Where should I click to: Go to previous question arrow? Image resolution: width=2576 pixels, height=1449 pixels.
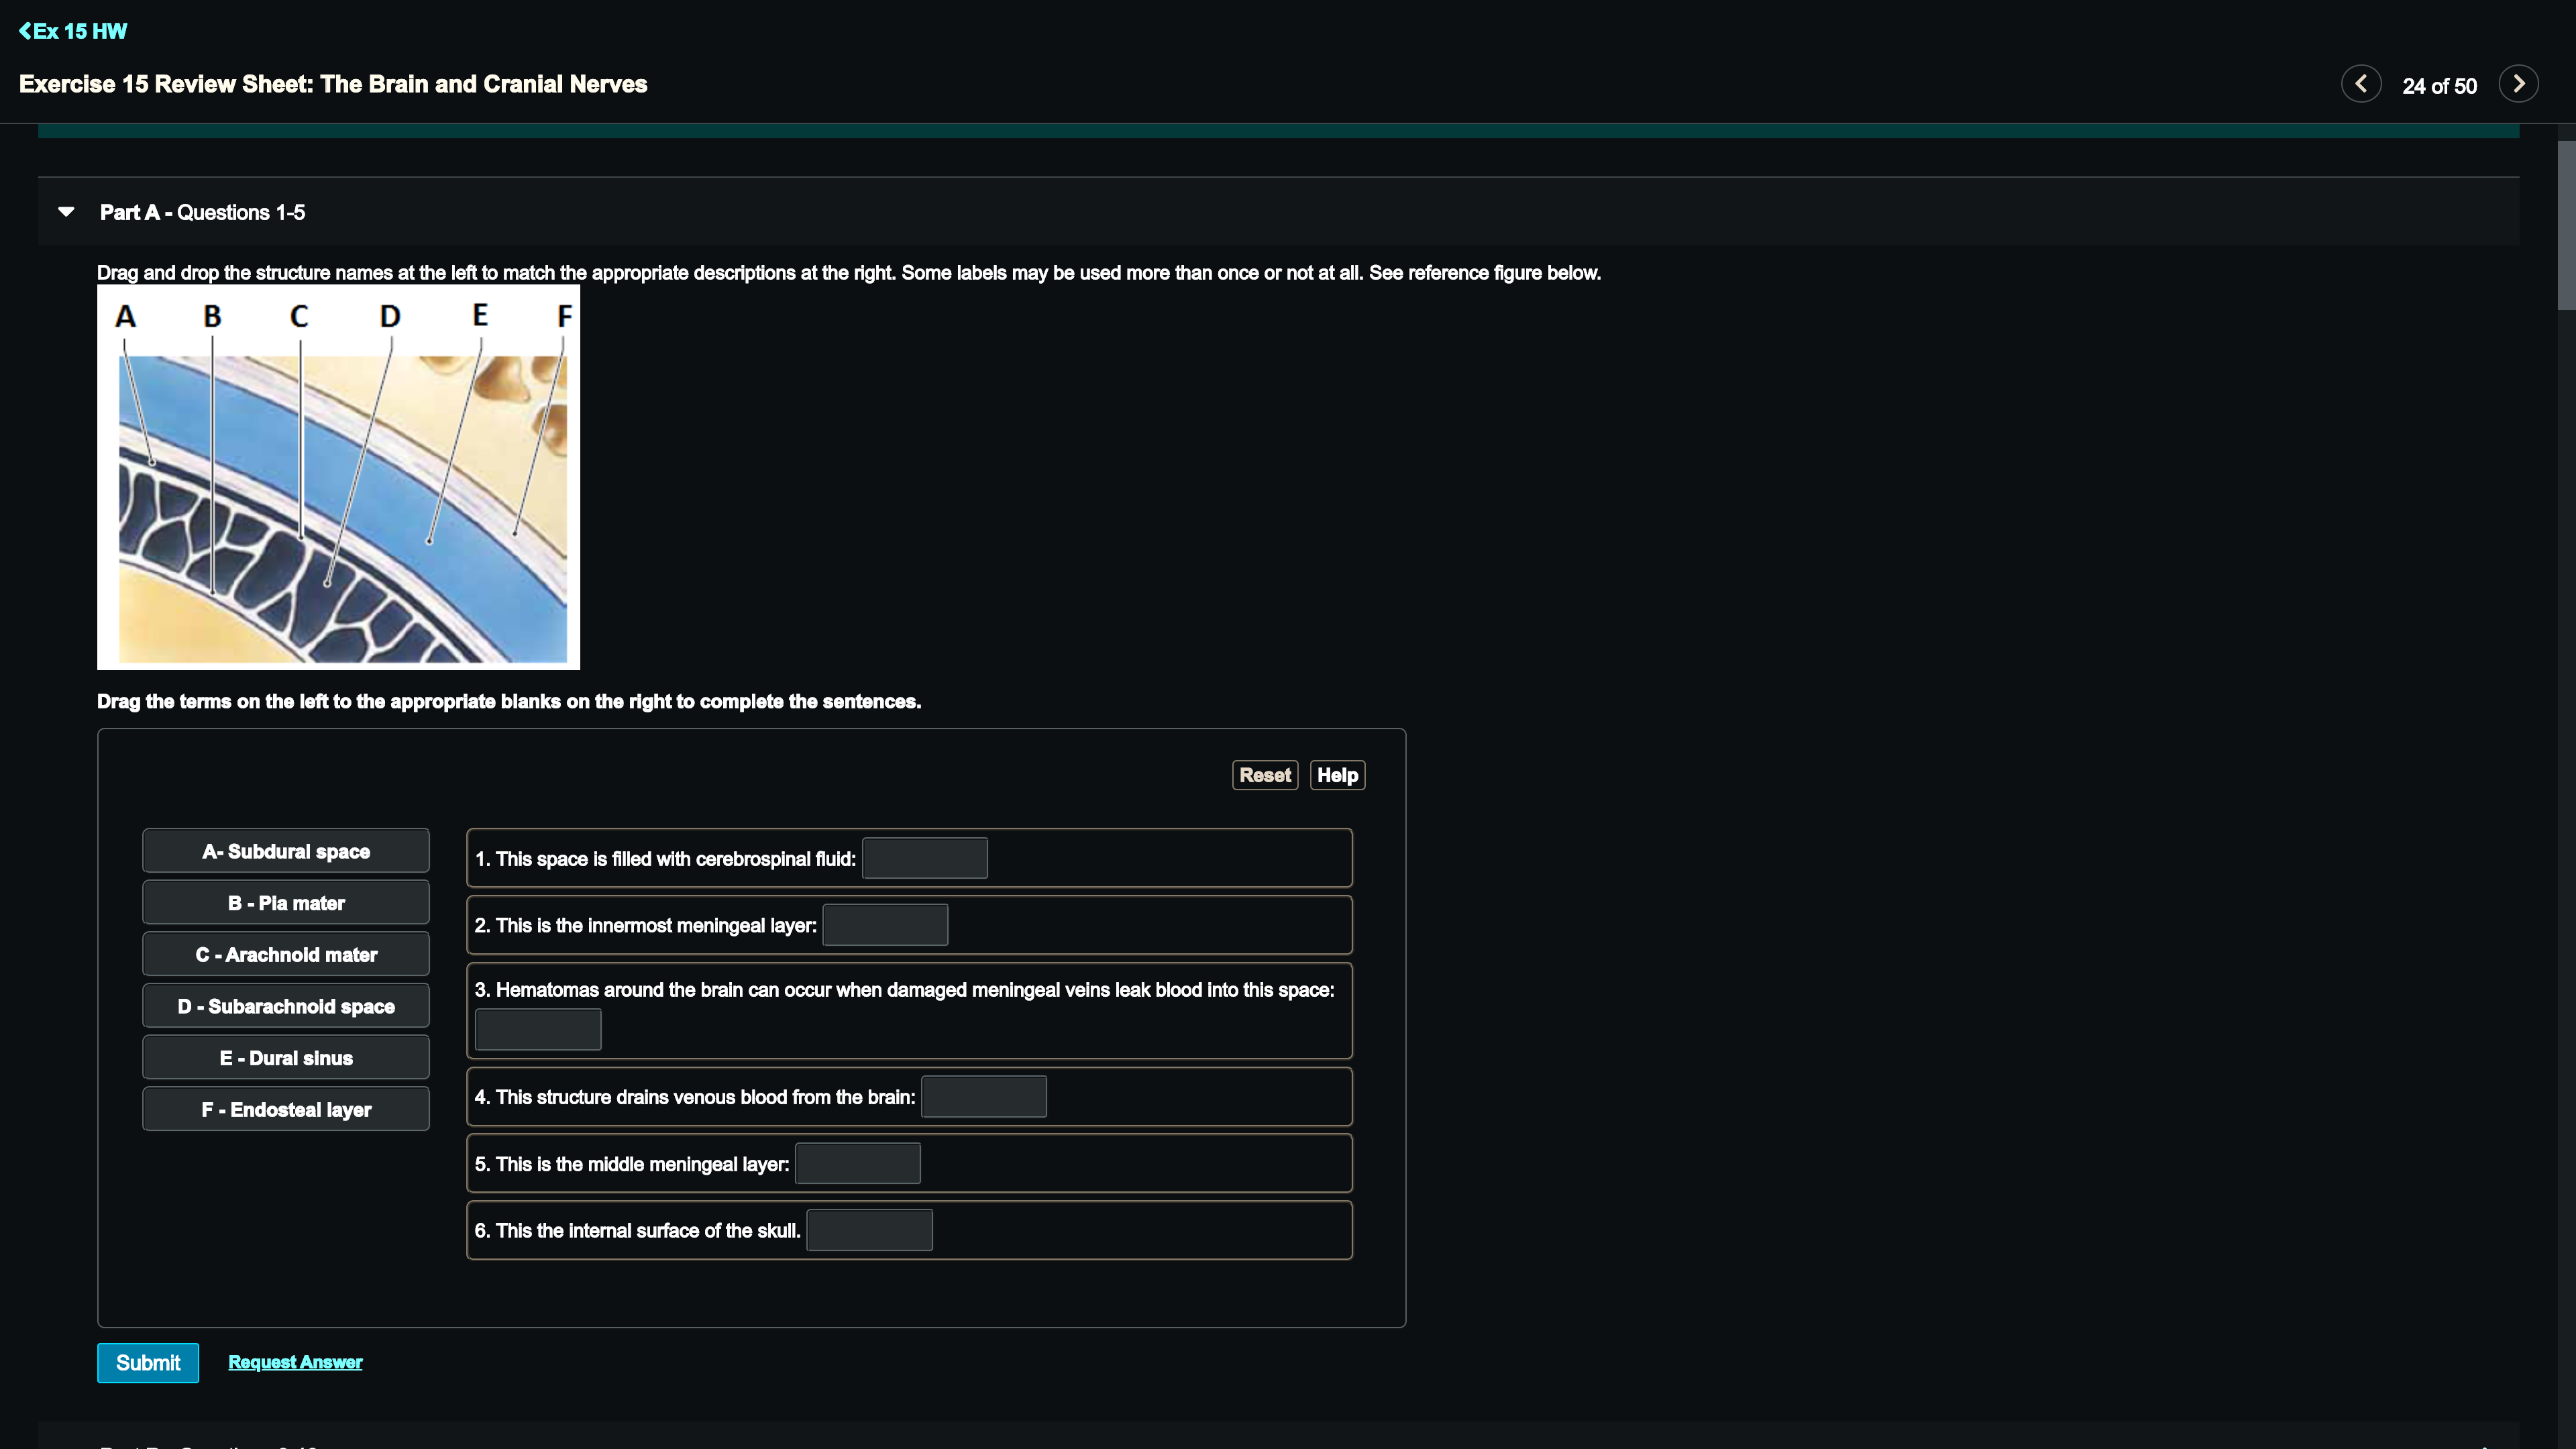pos(2361,84)
